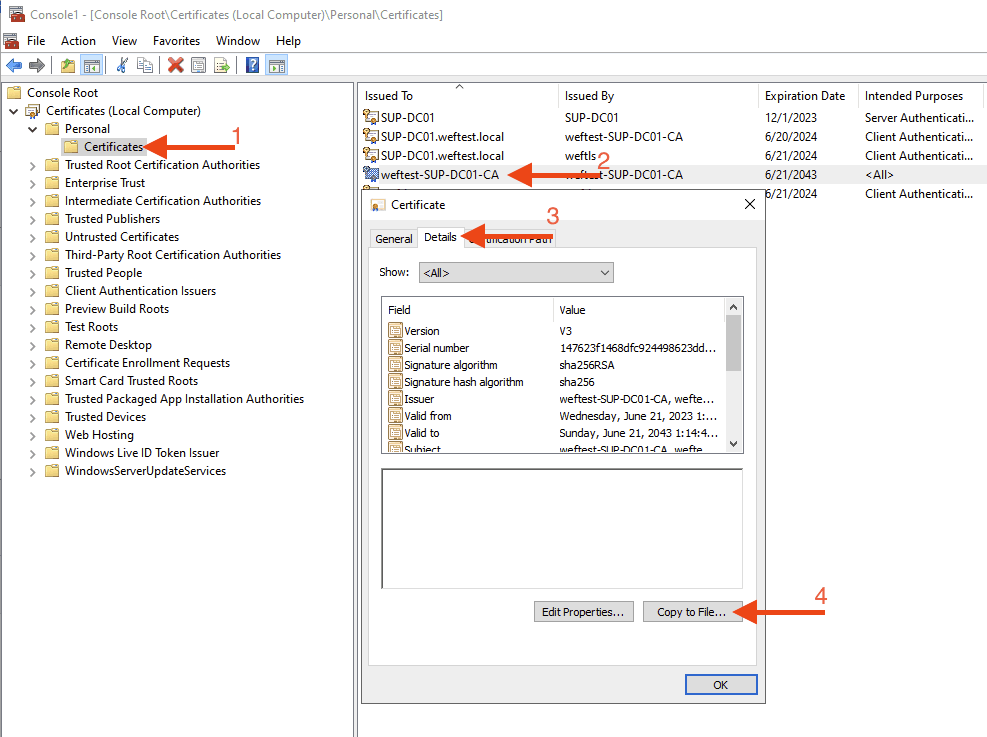This screenshot has width=987, height=737.
Task: Click the console document icon left of File
Action: [x=11, y=41]
